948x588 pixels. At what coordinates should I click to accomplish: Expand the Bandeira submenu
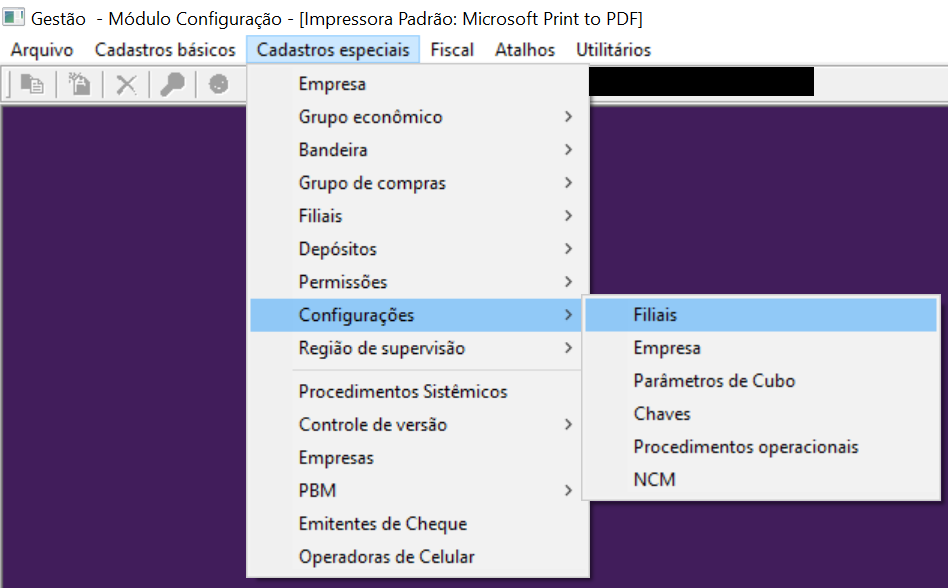(x=333, y=150)
